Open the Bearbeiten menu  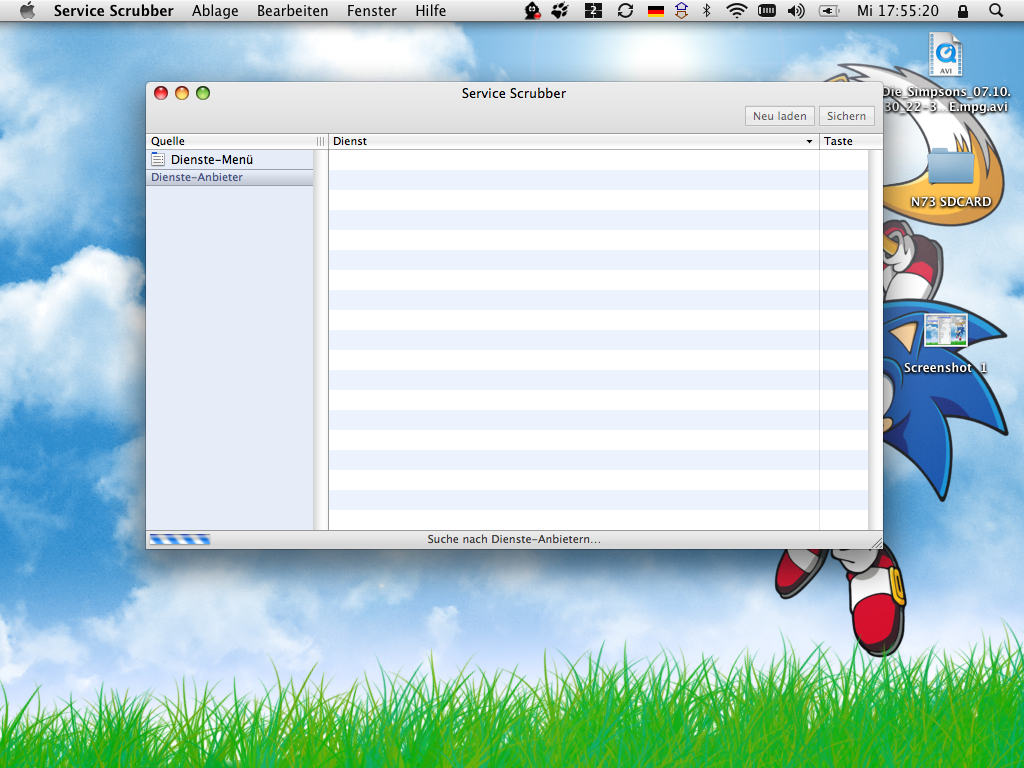(x=293, y=10)
